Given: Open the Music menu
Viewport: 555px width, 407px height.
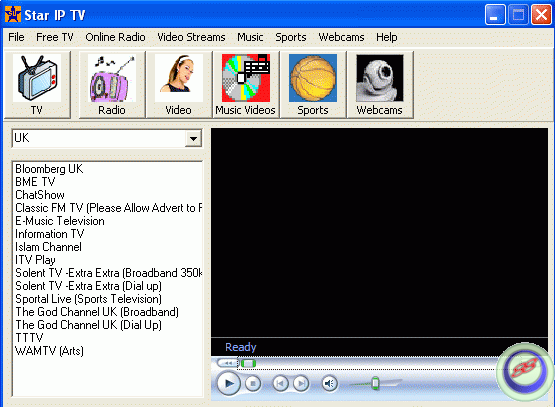Looking at the screenshot, I should (x=250, y=37).
